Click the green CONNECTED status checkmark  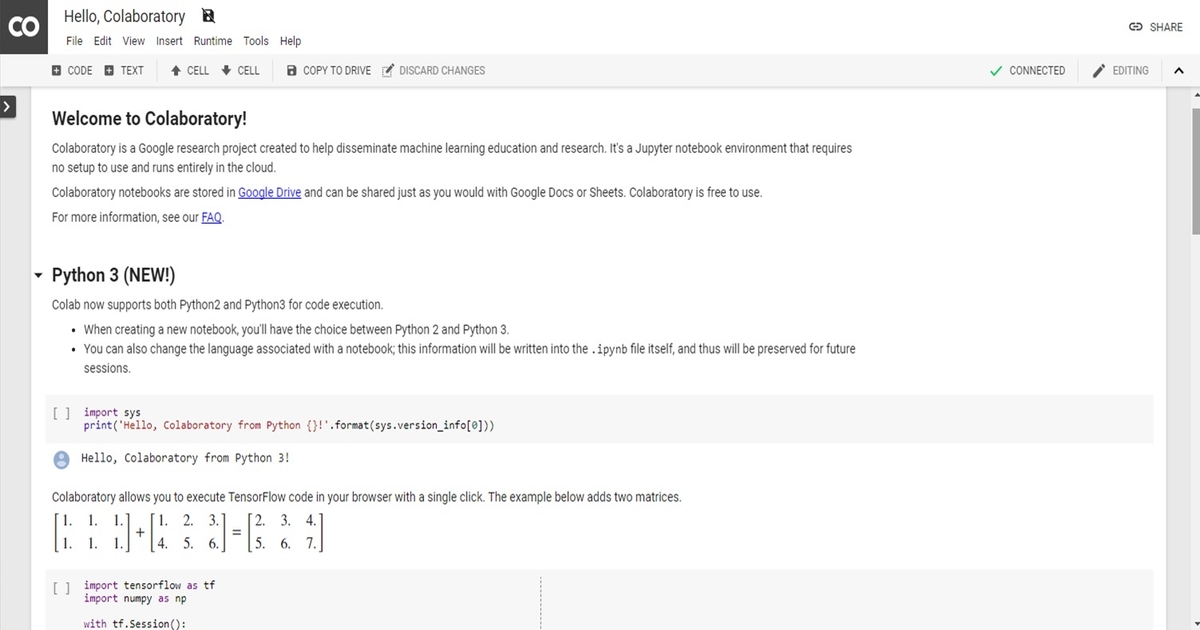(997, 70)
